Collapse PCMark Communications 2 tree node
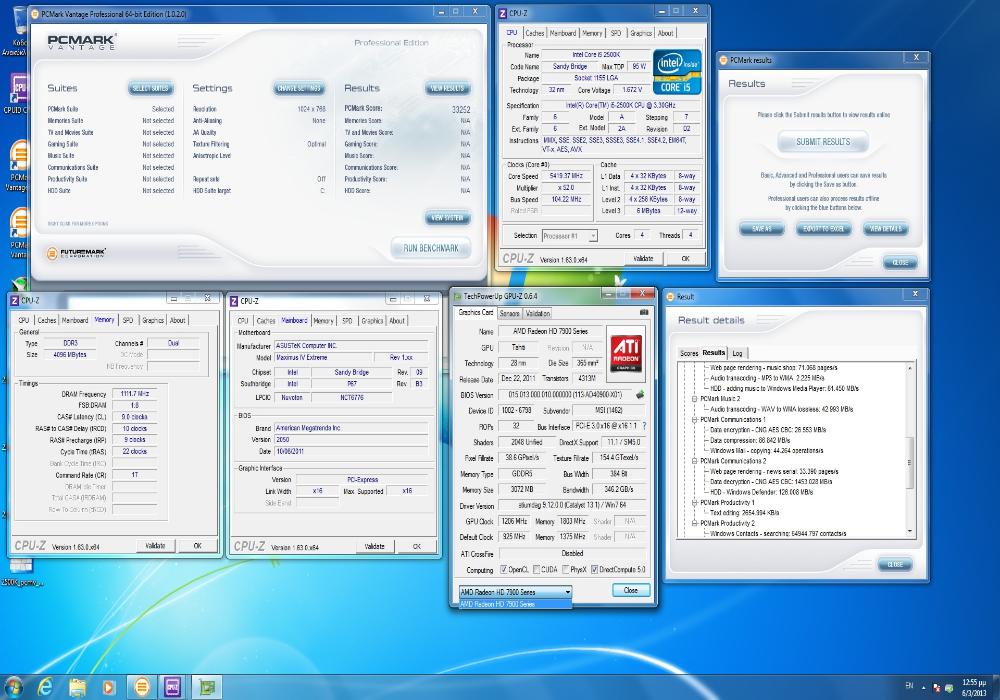1000x700 pixels. click(x=694, y=460)
